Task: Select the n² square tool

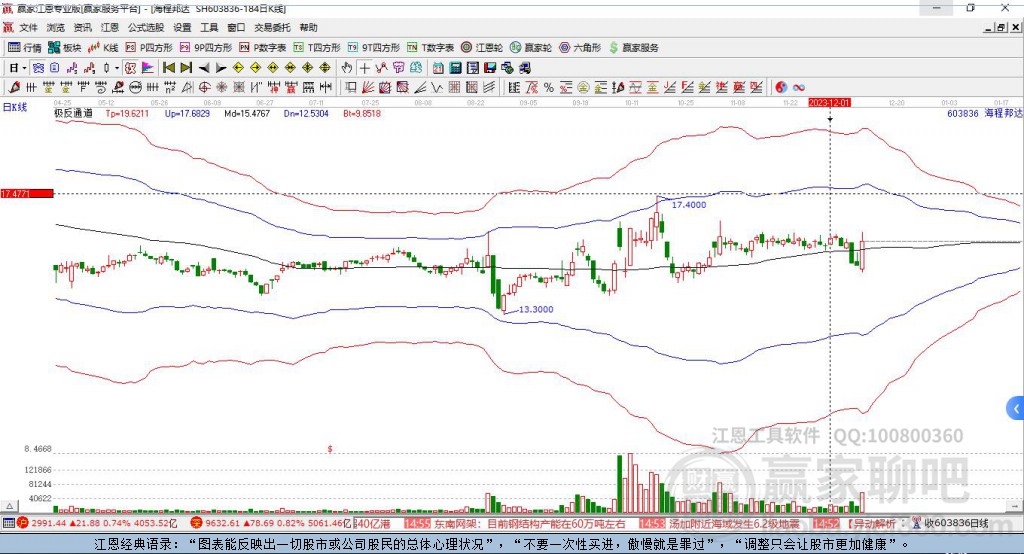Action: 170,88
